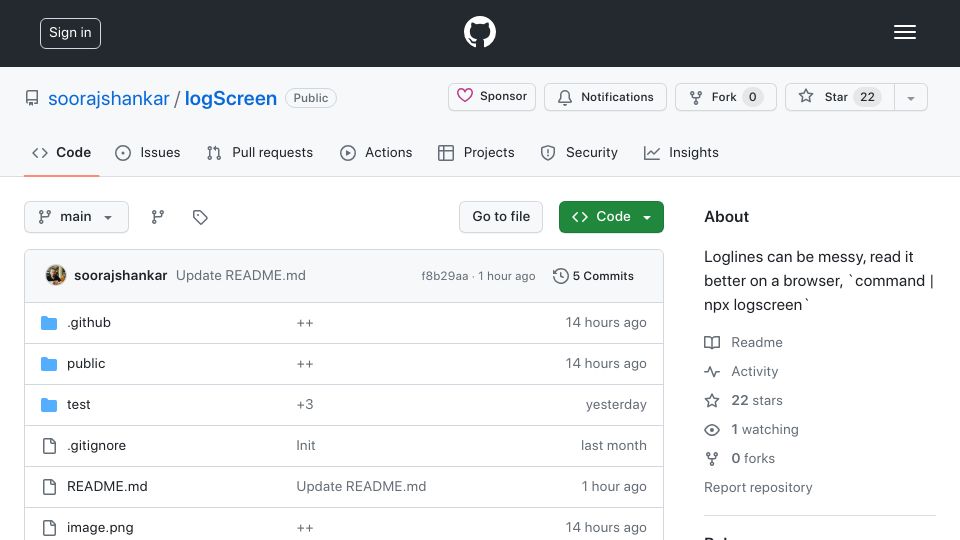
Task: View the 1 watching link
Action: coord(751,430)
